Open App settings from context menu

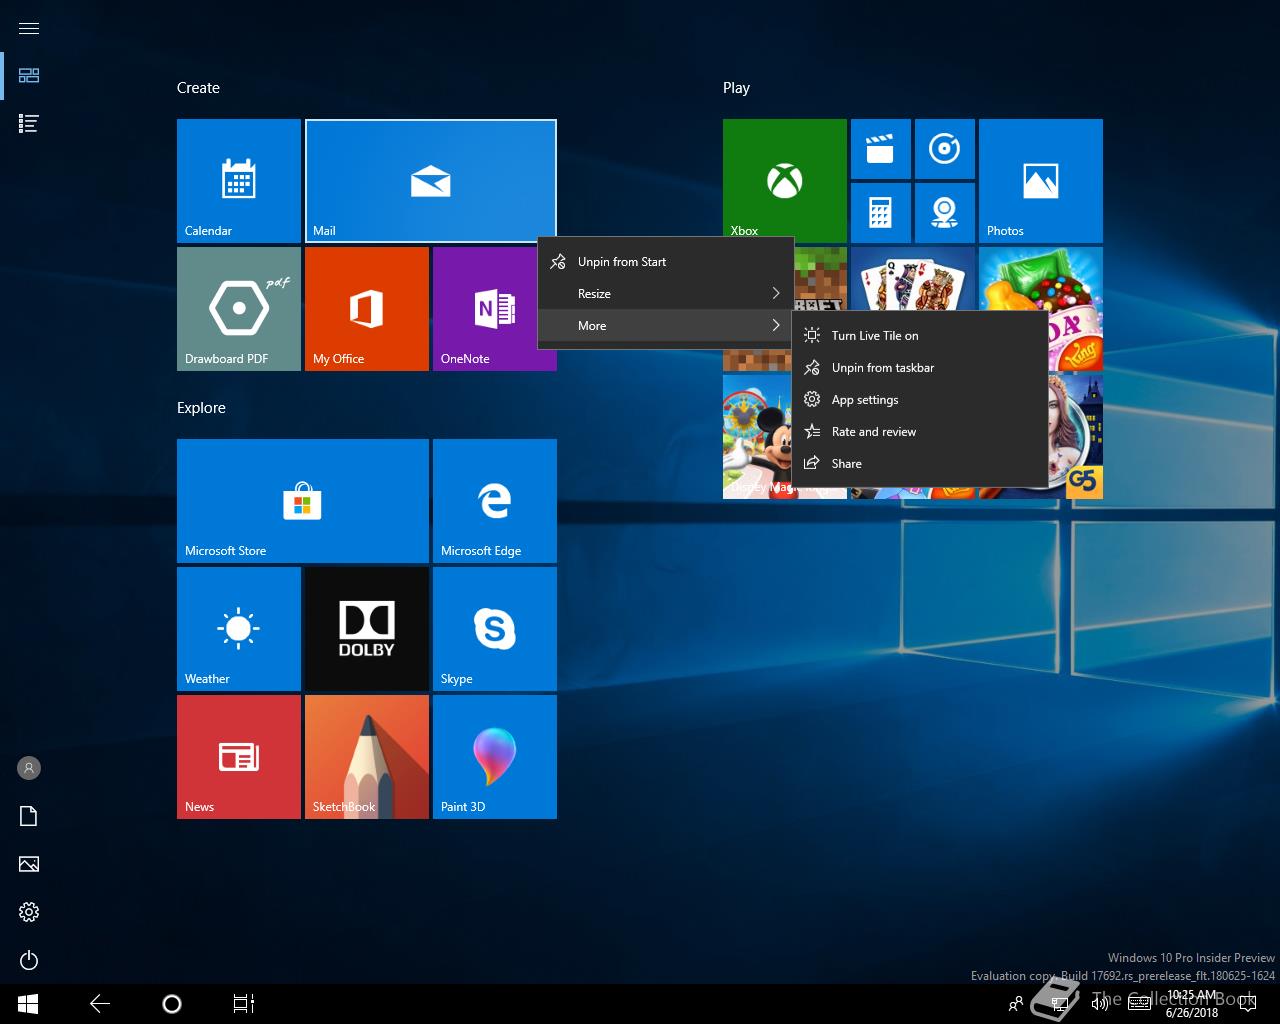(920, 400)
